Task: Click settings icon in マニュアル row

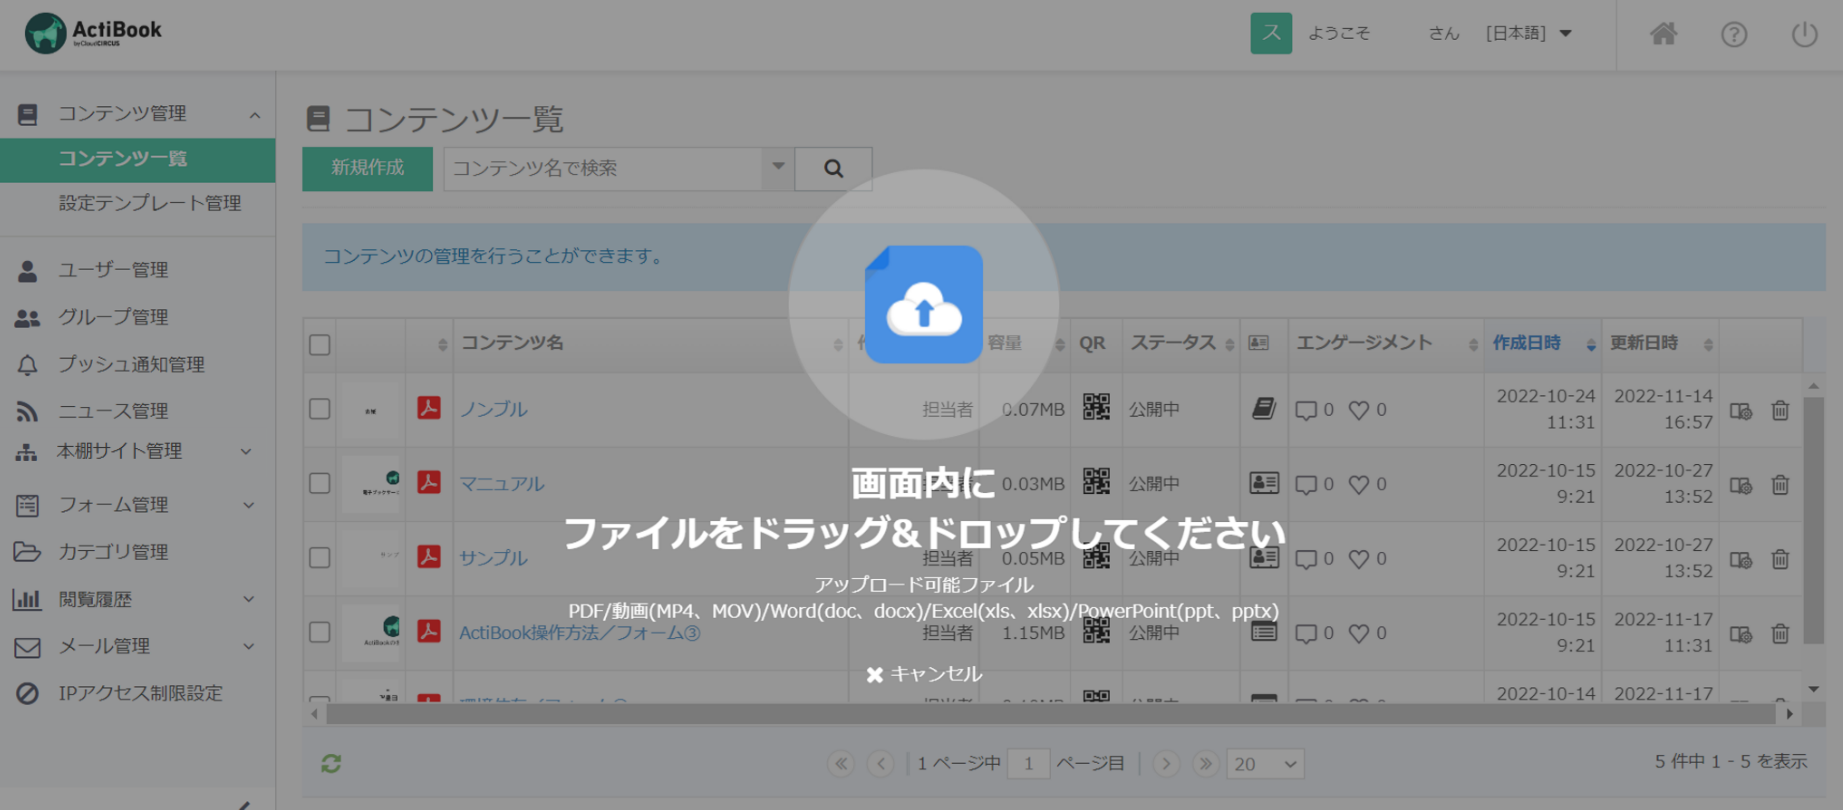Action: pyautogui.click(x=1741, y=485)
